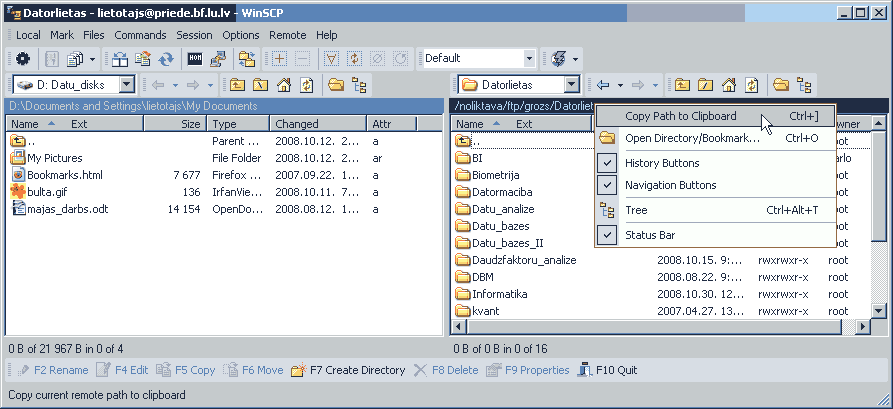Viewport: 893px width, 409px height.
Task: Open the D: Datu_disks drive dropdown
Action: [x=127, y=85]
